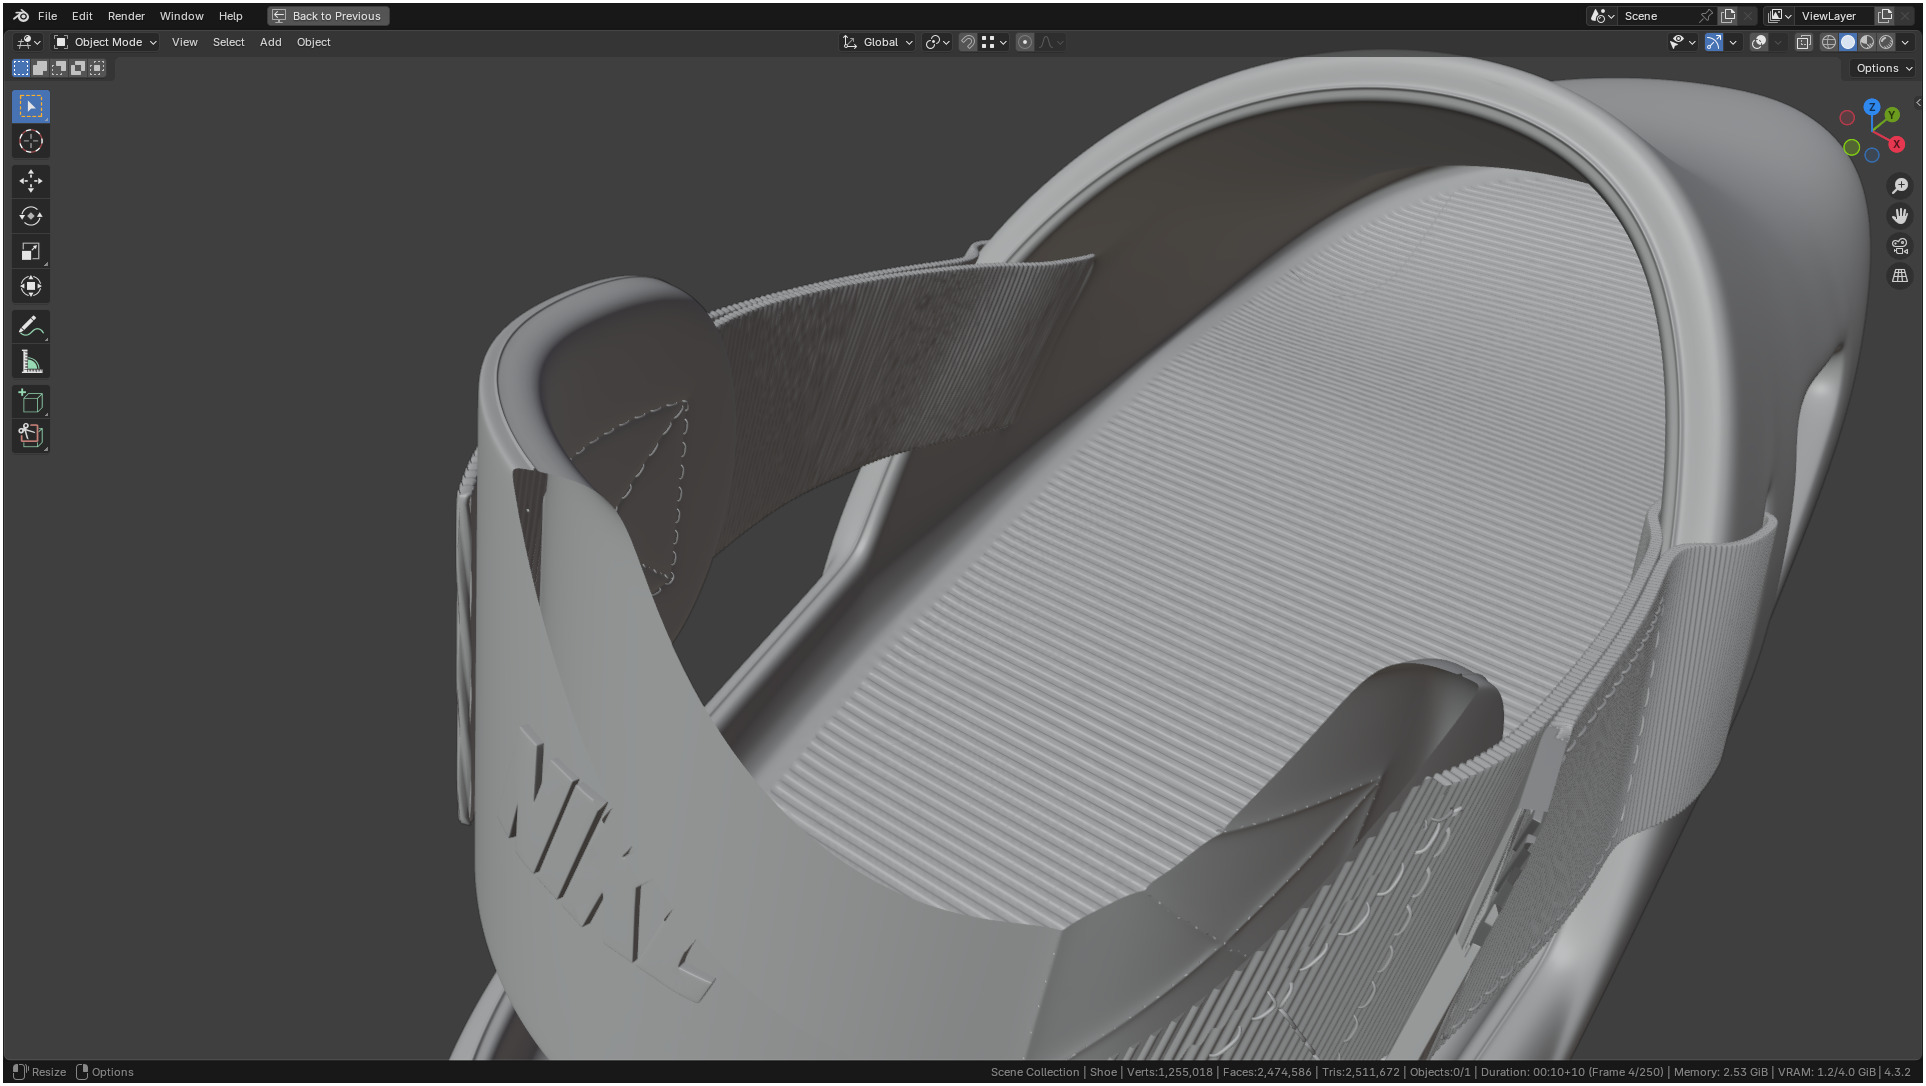Select the Transform tool
Screen dimensions: 1926x1086
point(31,286)
